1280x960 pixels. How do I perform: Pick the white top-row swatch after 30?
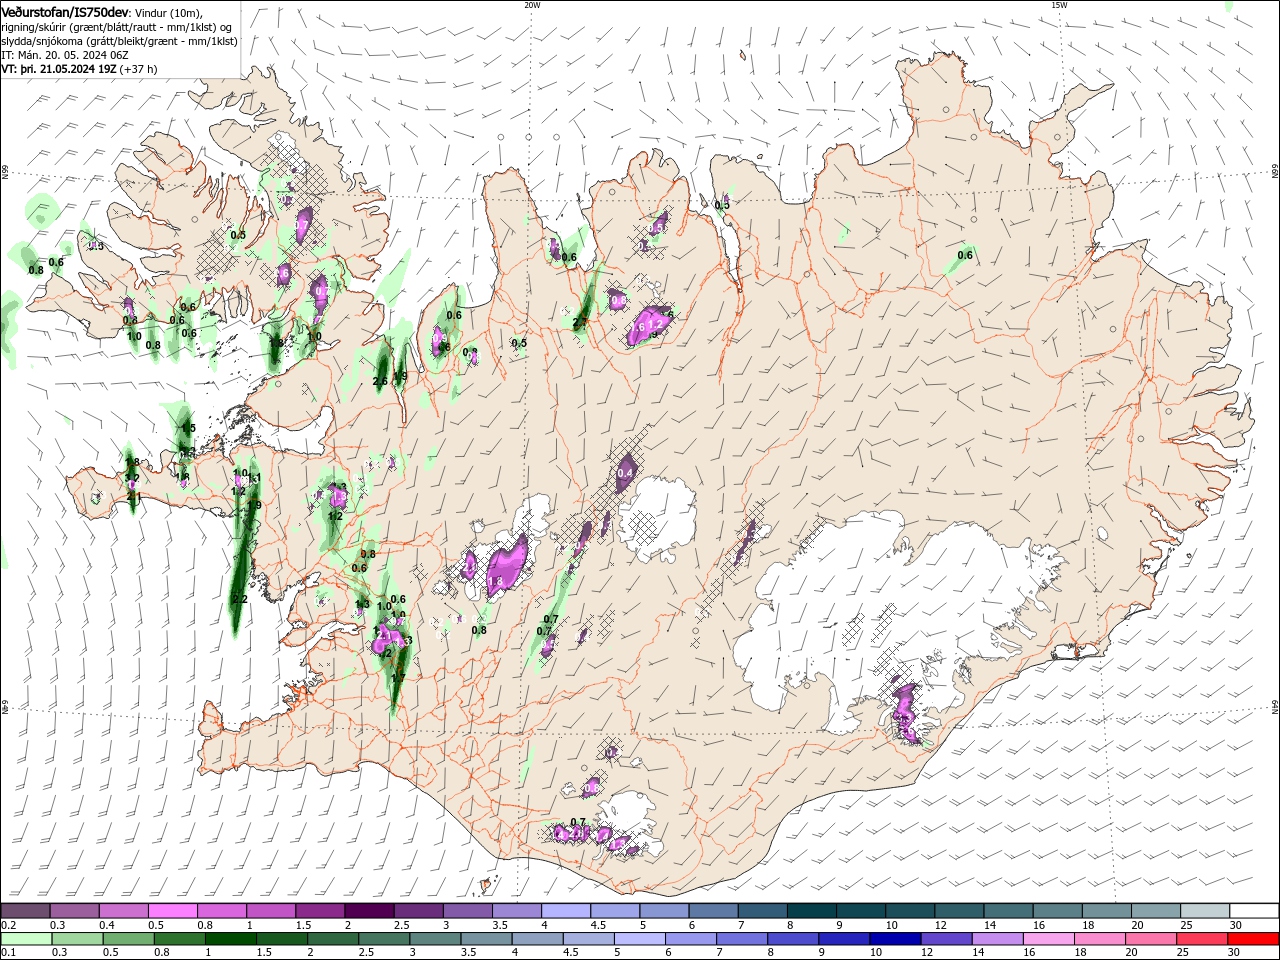click(1254, 911)
